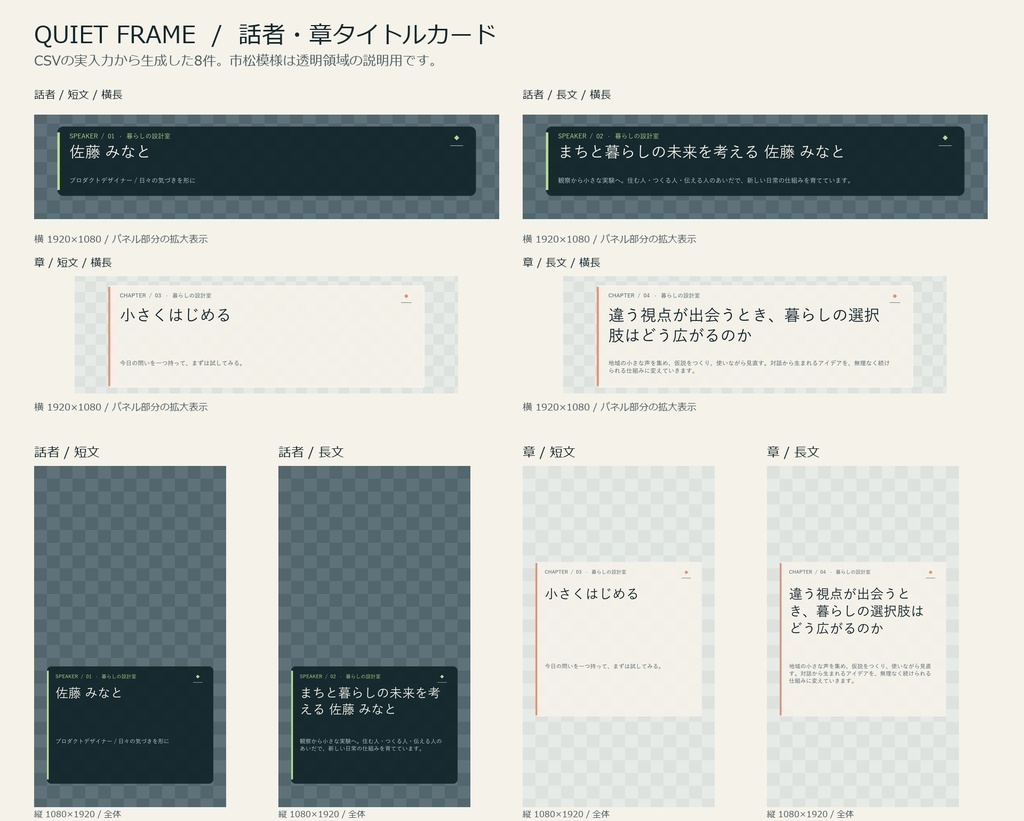Image resolution: width=1024 pixels, height=821 pixels.
Task: Click the caption 横 1920×1080 under the CHAPTER / 03 card
Action: coord(121,407)
